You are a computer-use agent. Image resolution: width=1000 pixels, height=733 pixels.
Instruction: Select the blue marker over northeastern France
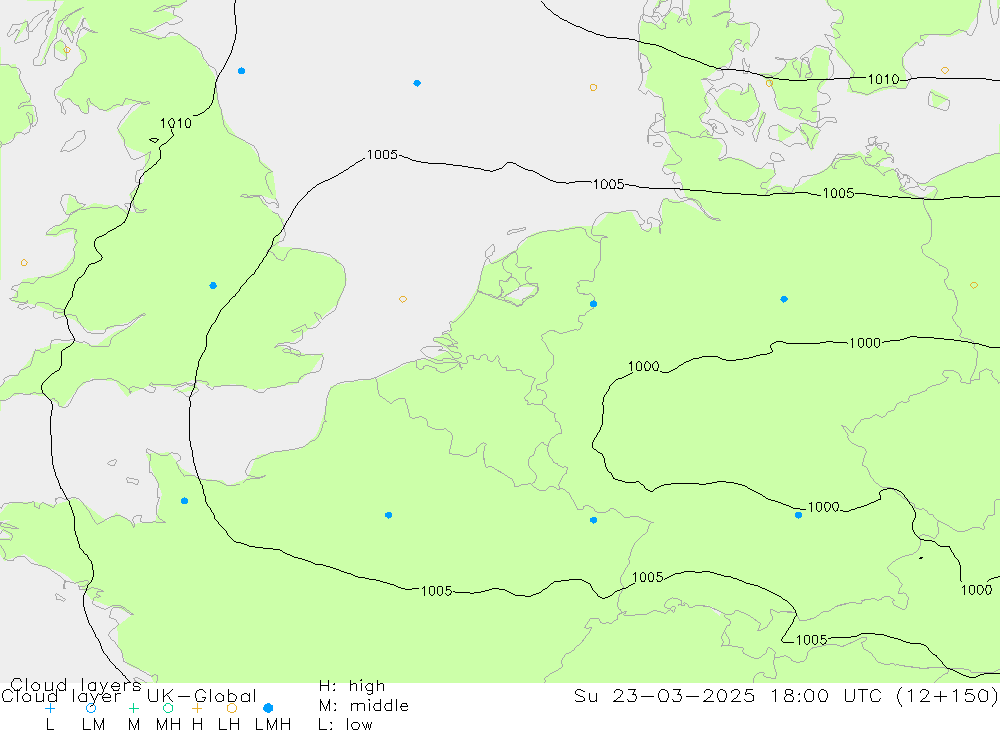[594, 521]
